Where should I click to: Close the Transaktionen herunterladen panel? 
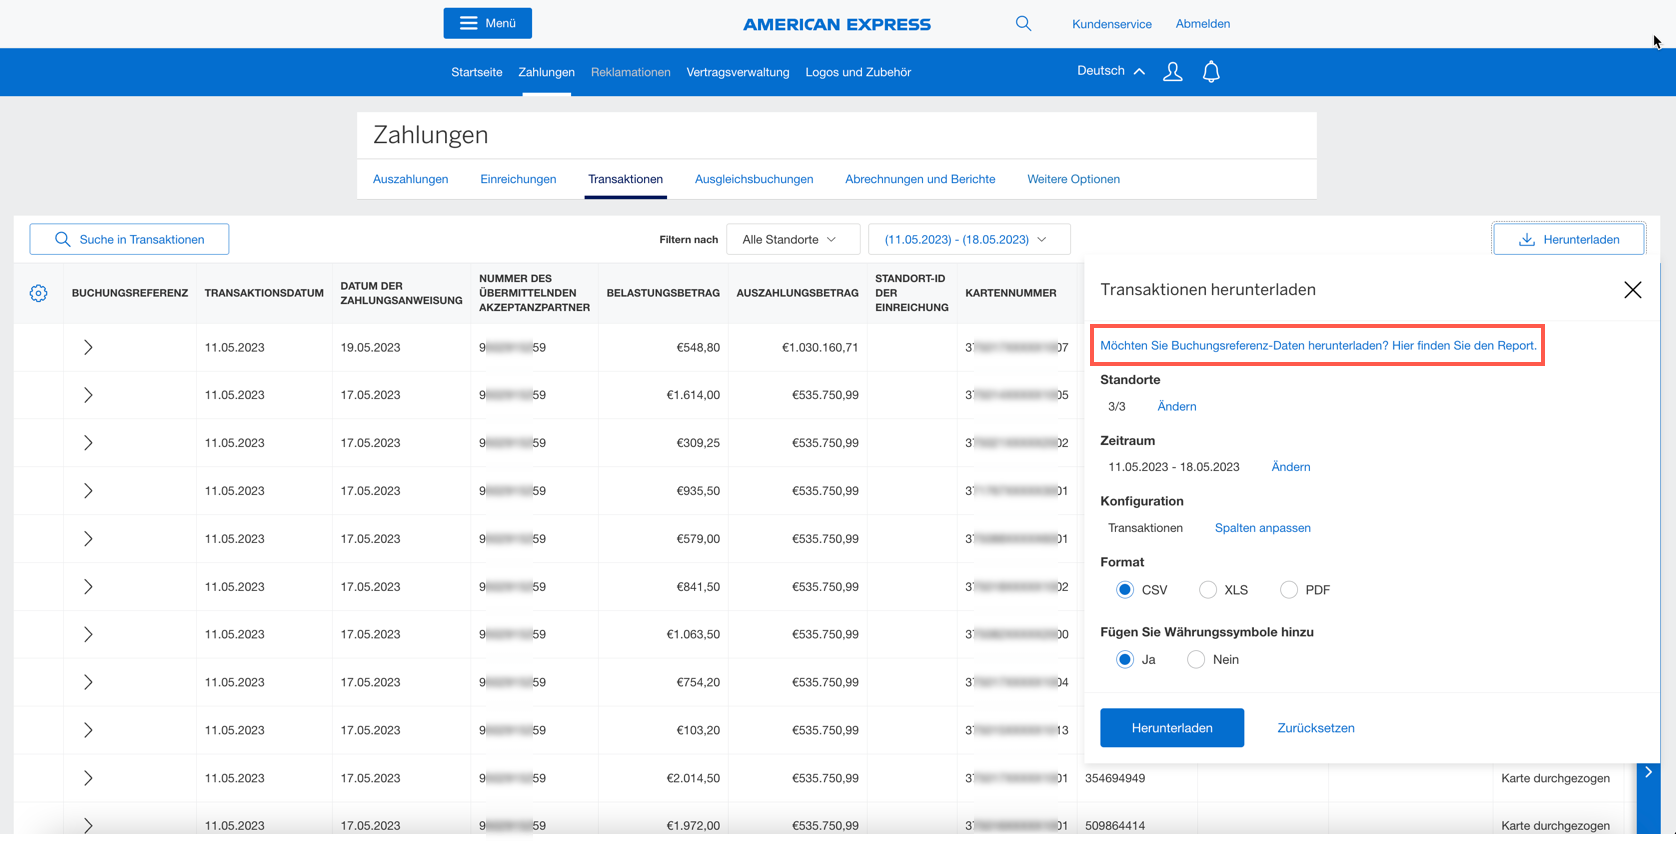point(1633,290)
